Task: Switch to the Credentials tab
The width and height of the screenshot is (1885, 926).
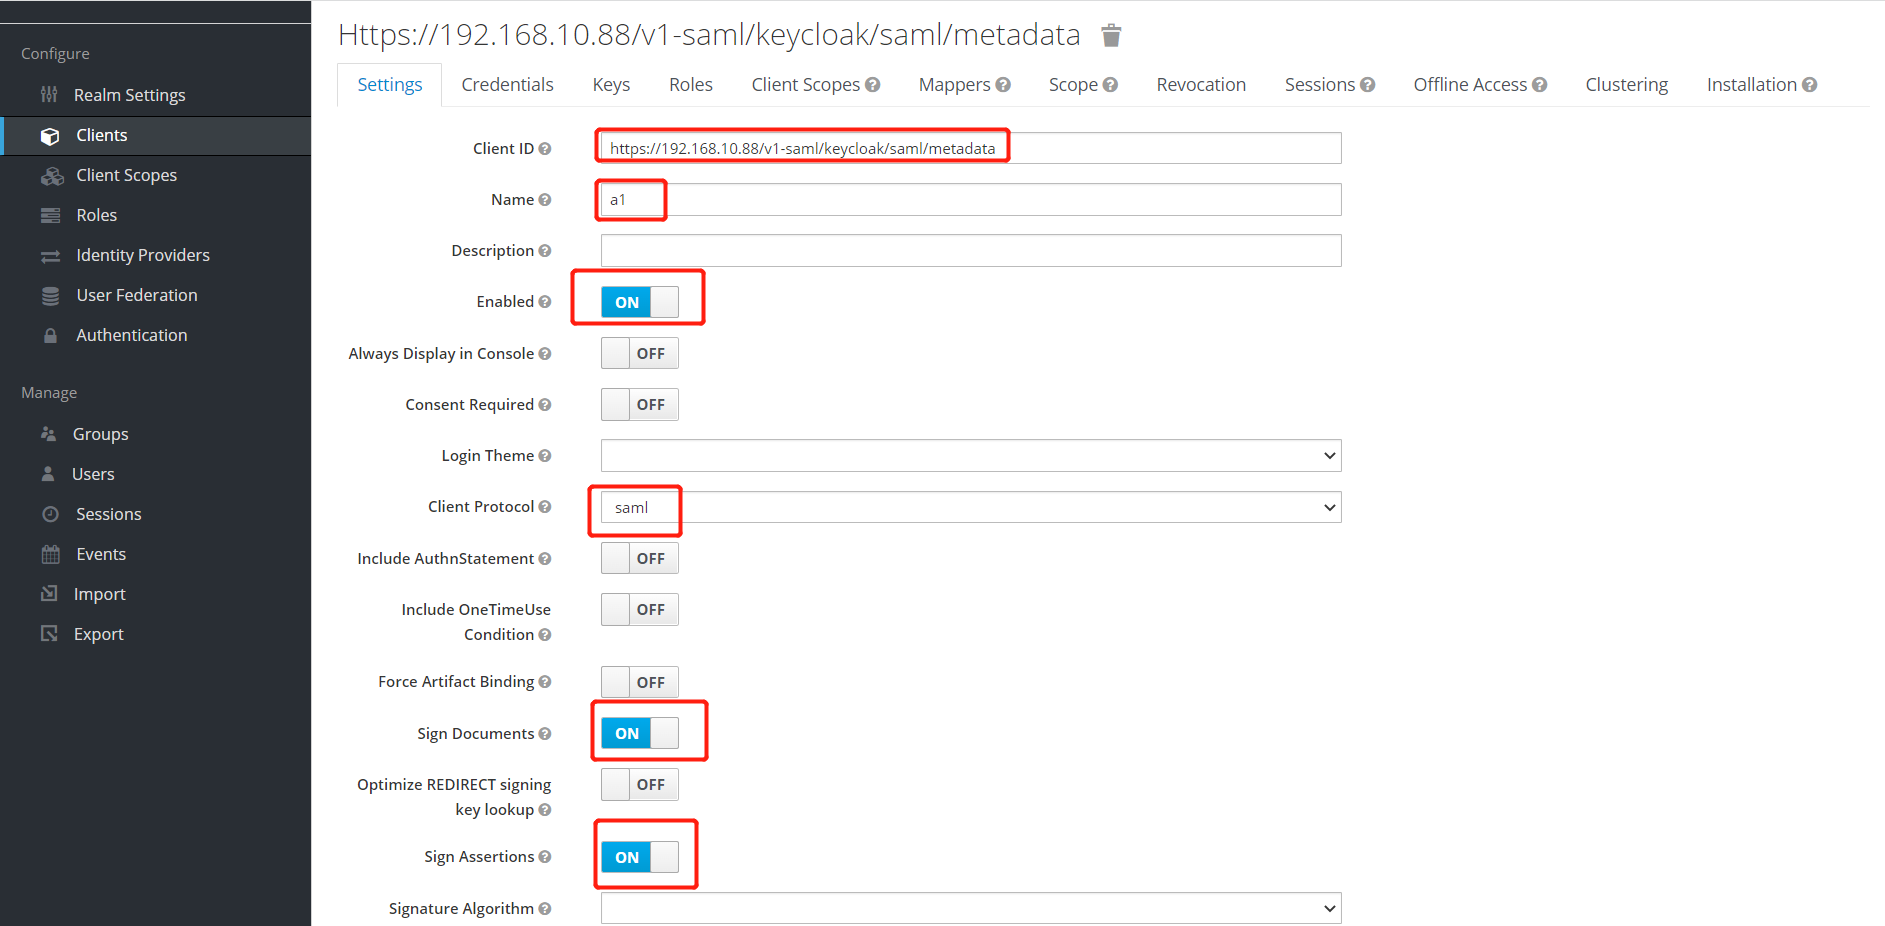Action: (507, 85)
